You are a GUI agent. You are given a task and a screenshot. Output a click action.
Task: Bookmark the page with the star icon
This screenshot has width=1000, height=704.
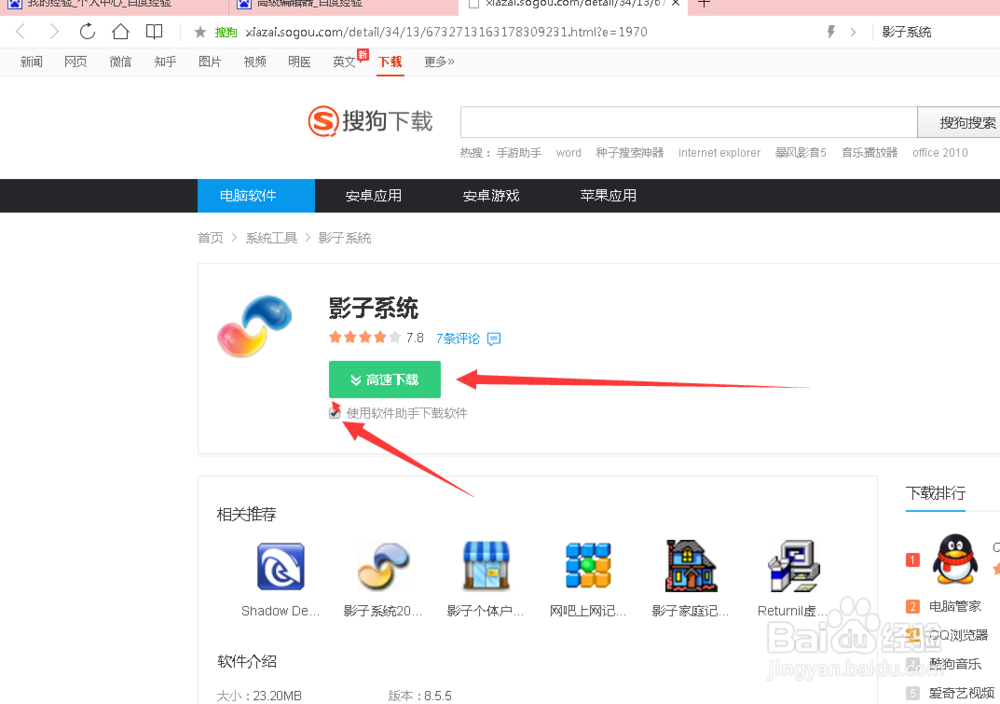(x=200, y=32)
